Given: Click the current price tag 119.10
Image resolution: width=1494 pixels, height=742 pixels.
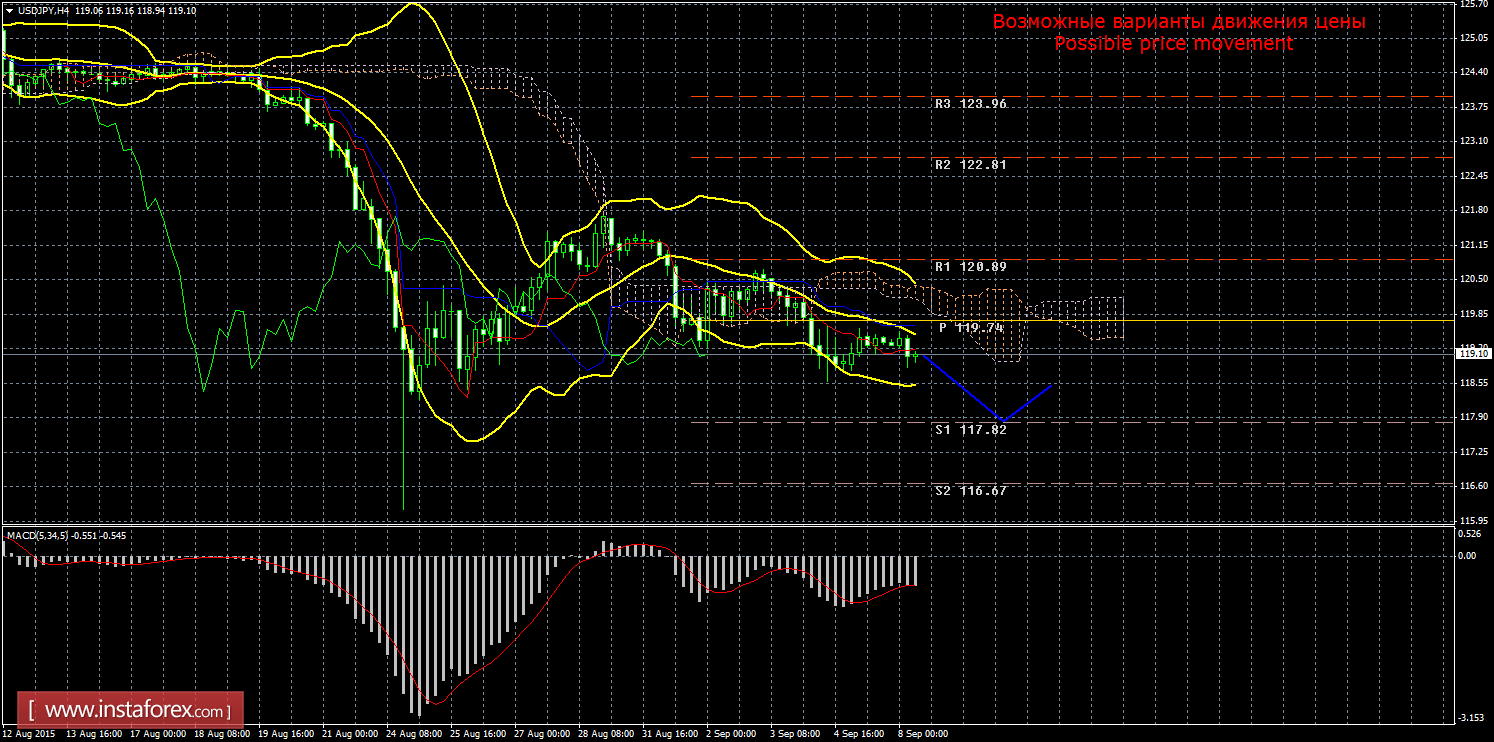Looking at the screenshot, I should click(x=1473, y=353).
